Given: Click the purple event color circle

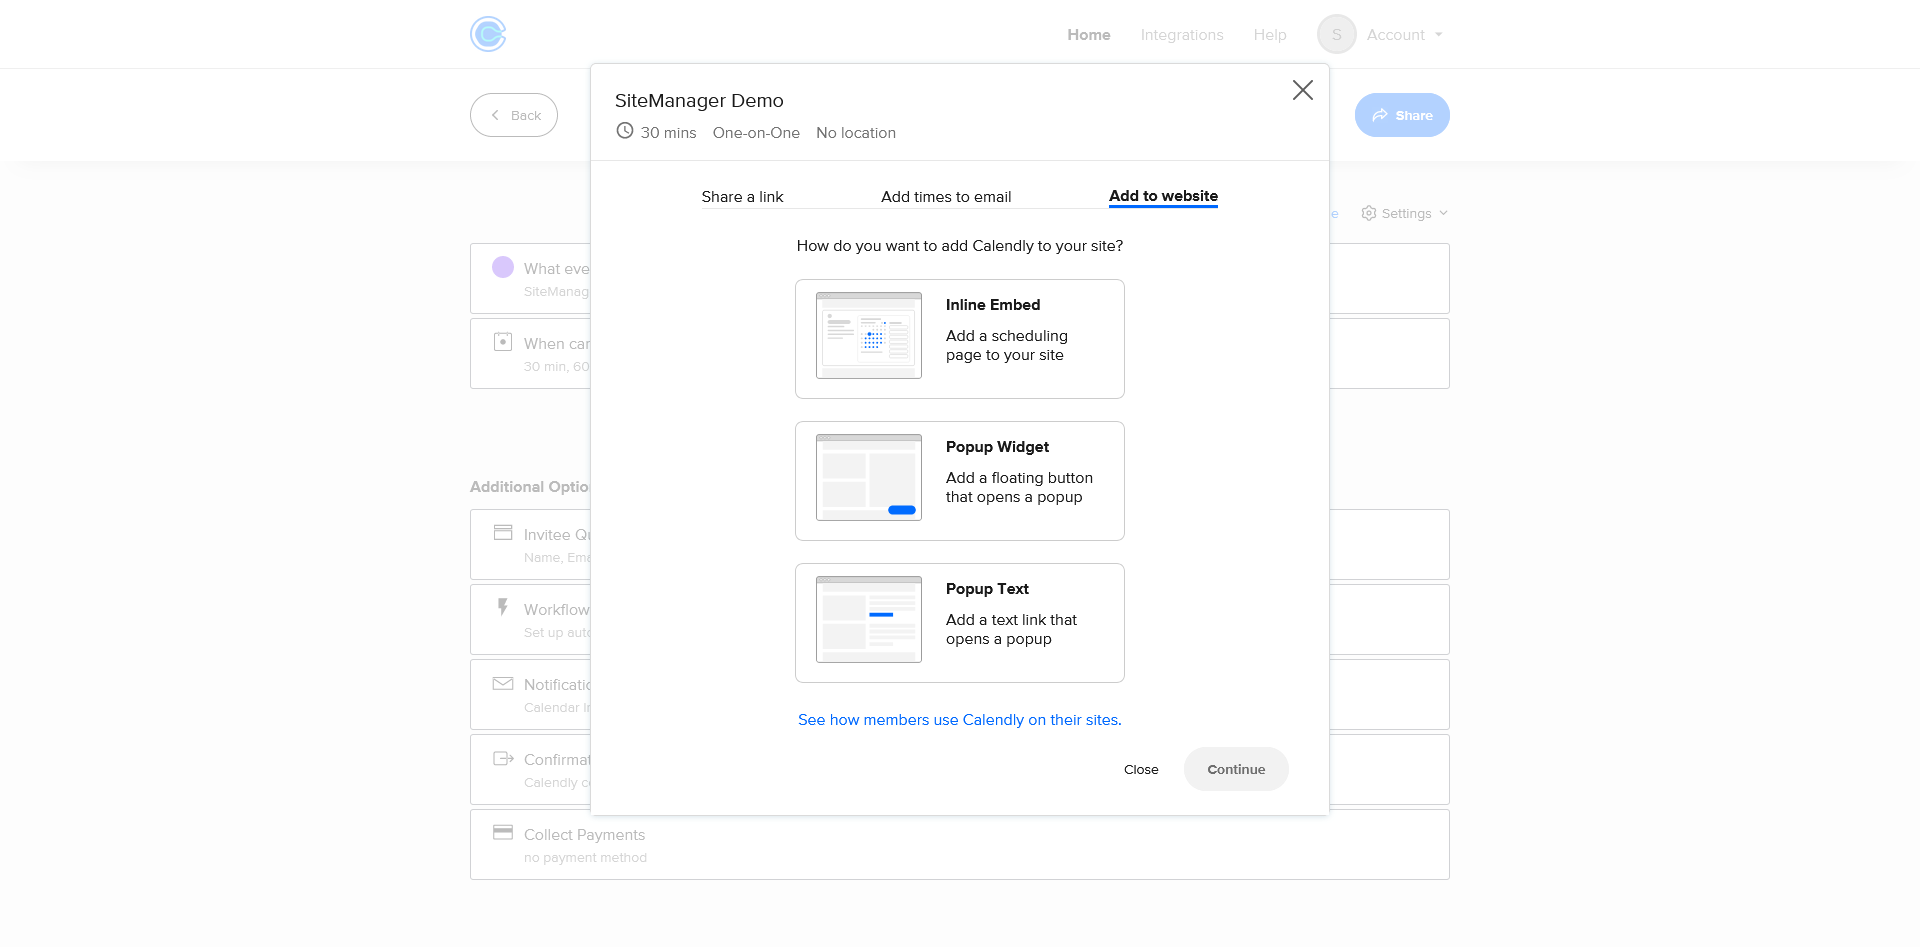Looking at the screenshot, I should [x=503, y=267].
